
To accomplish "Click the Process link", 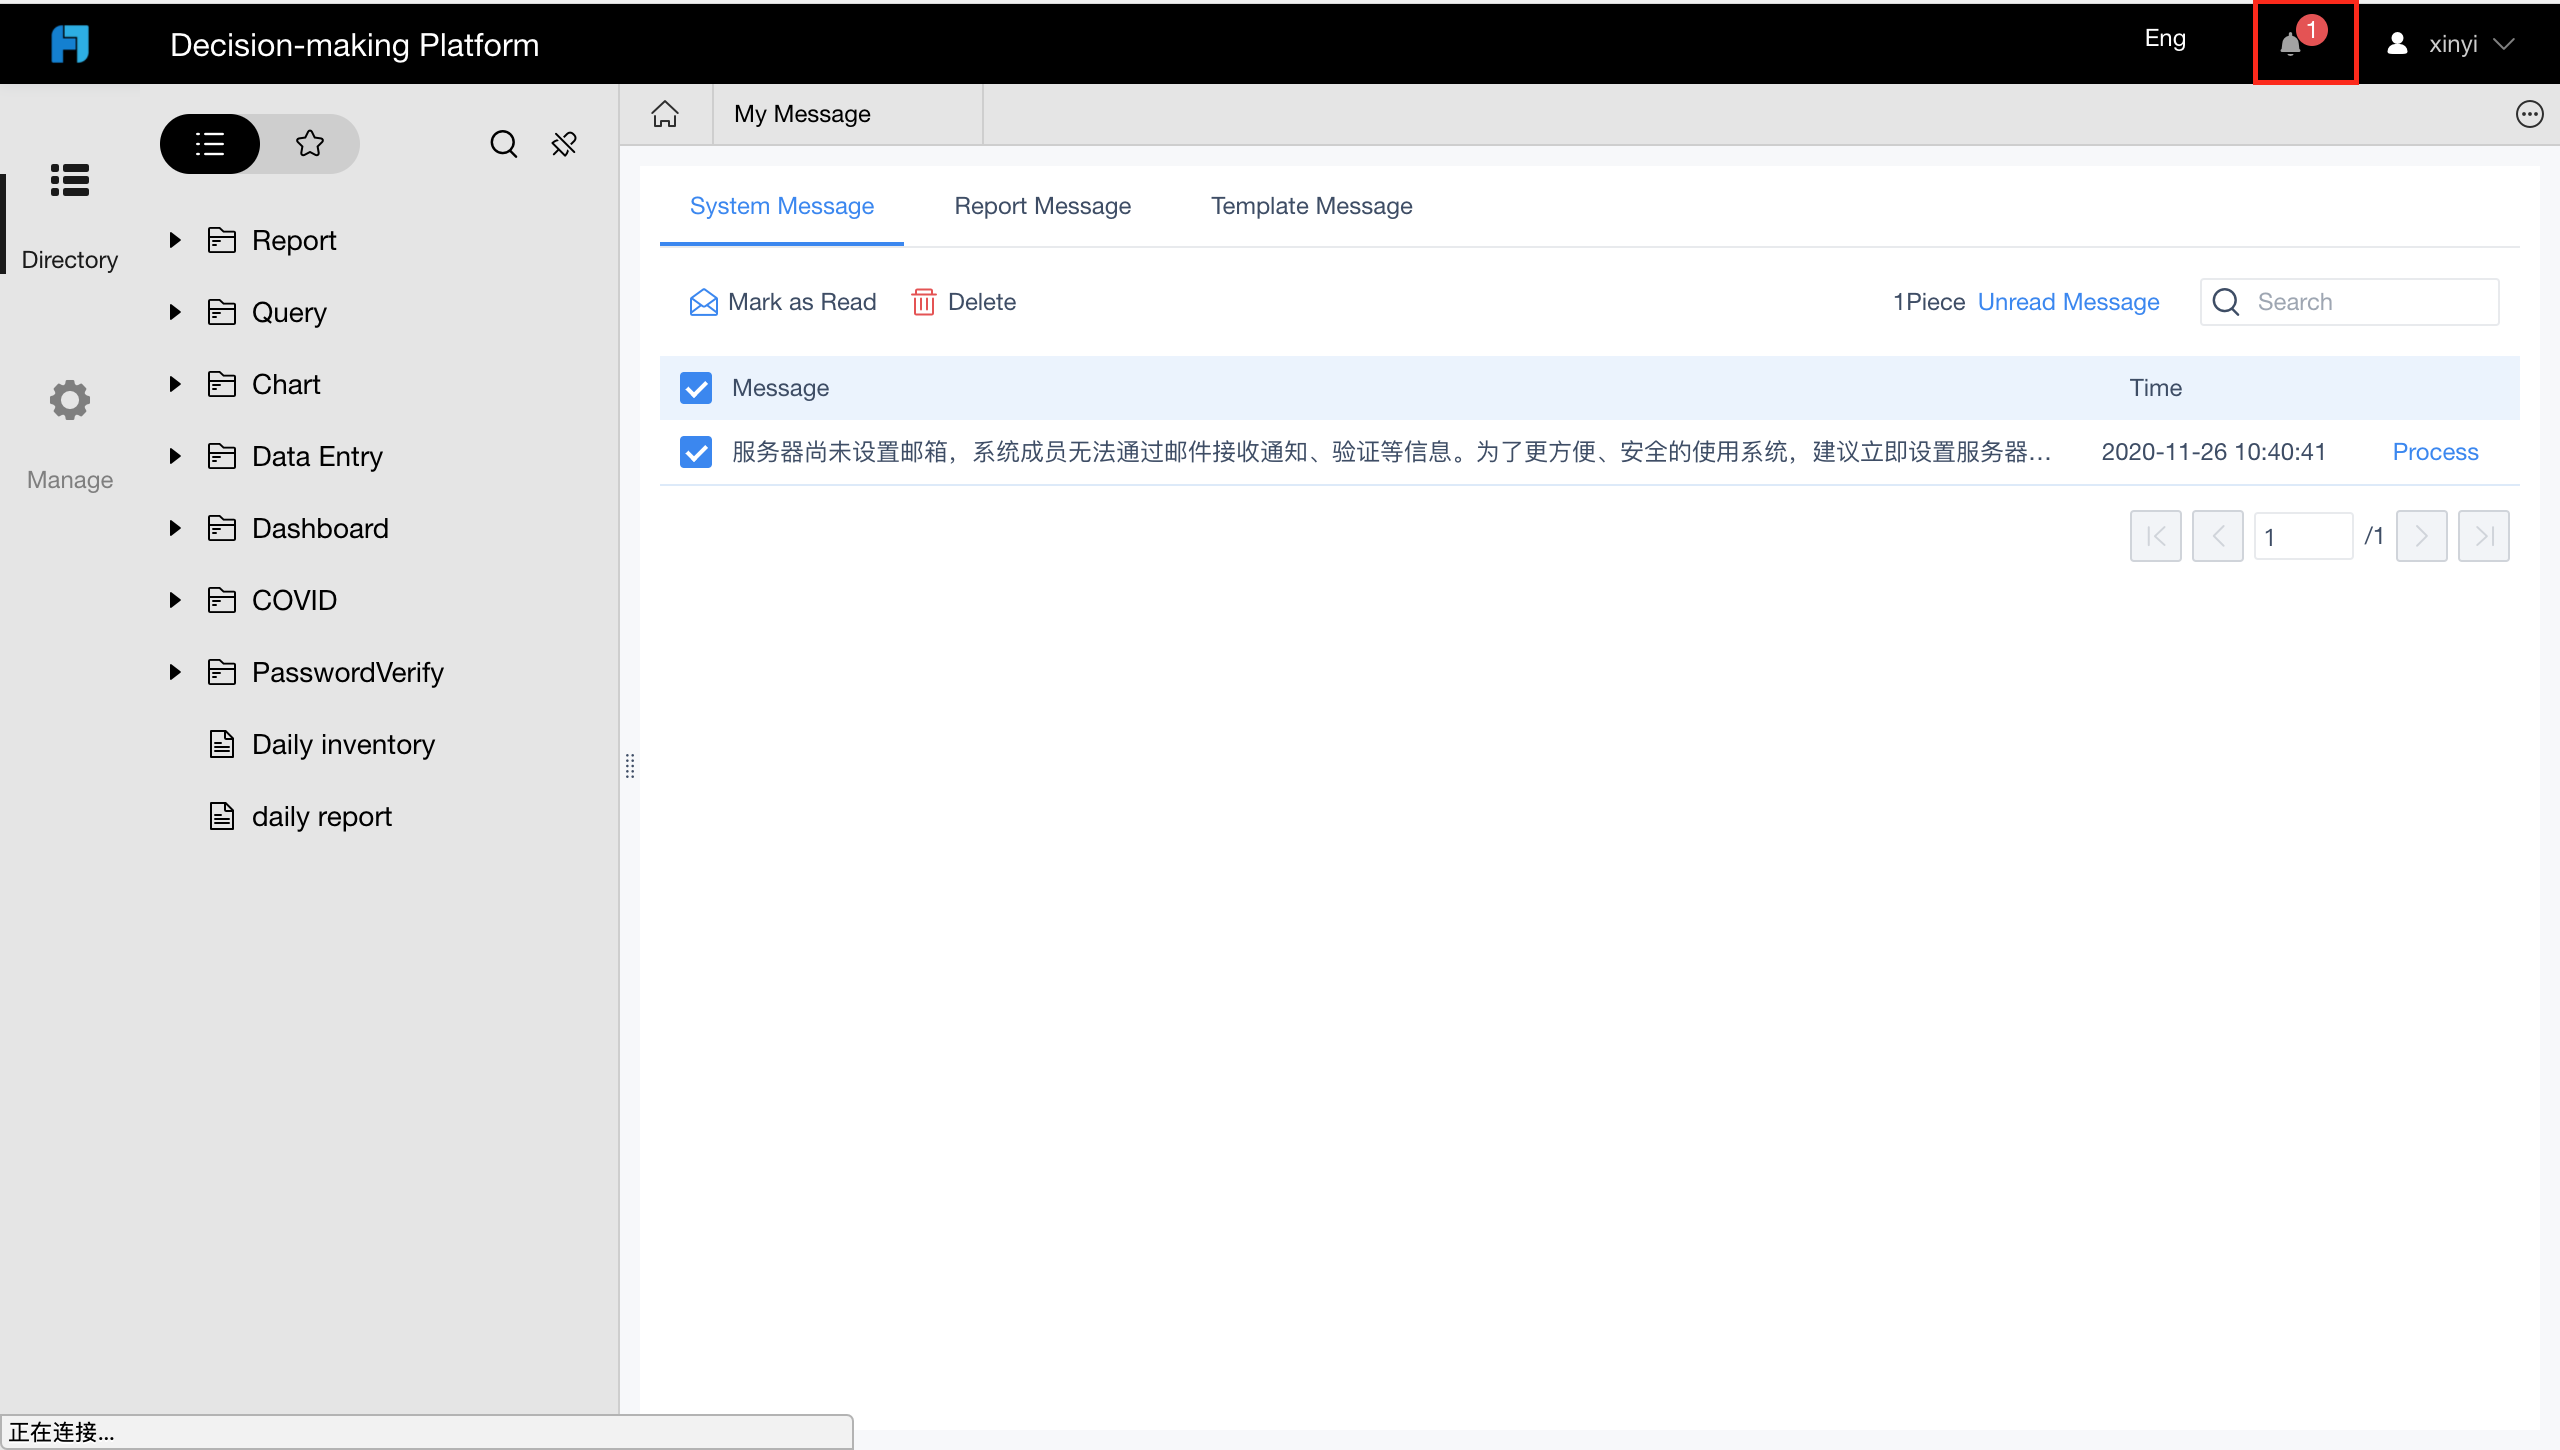I will point(2436,452).
